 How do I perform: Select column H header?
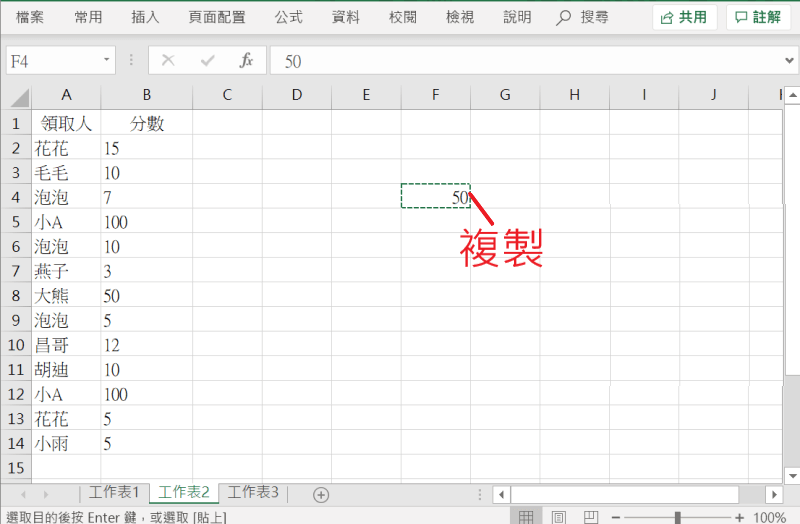tap(574, 95)
